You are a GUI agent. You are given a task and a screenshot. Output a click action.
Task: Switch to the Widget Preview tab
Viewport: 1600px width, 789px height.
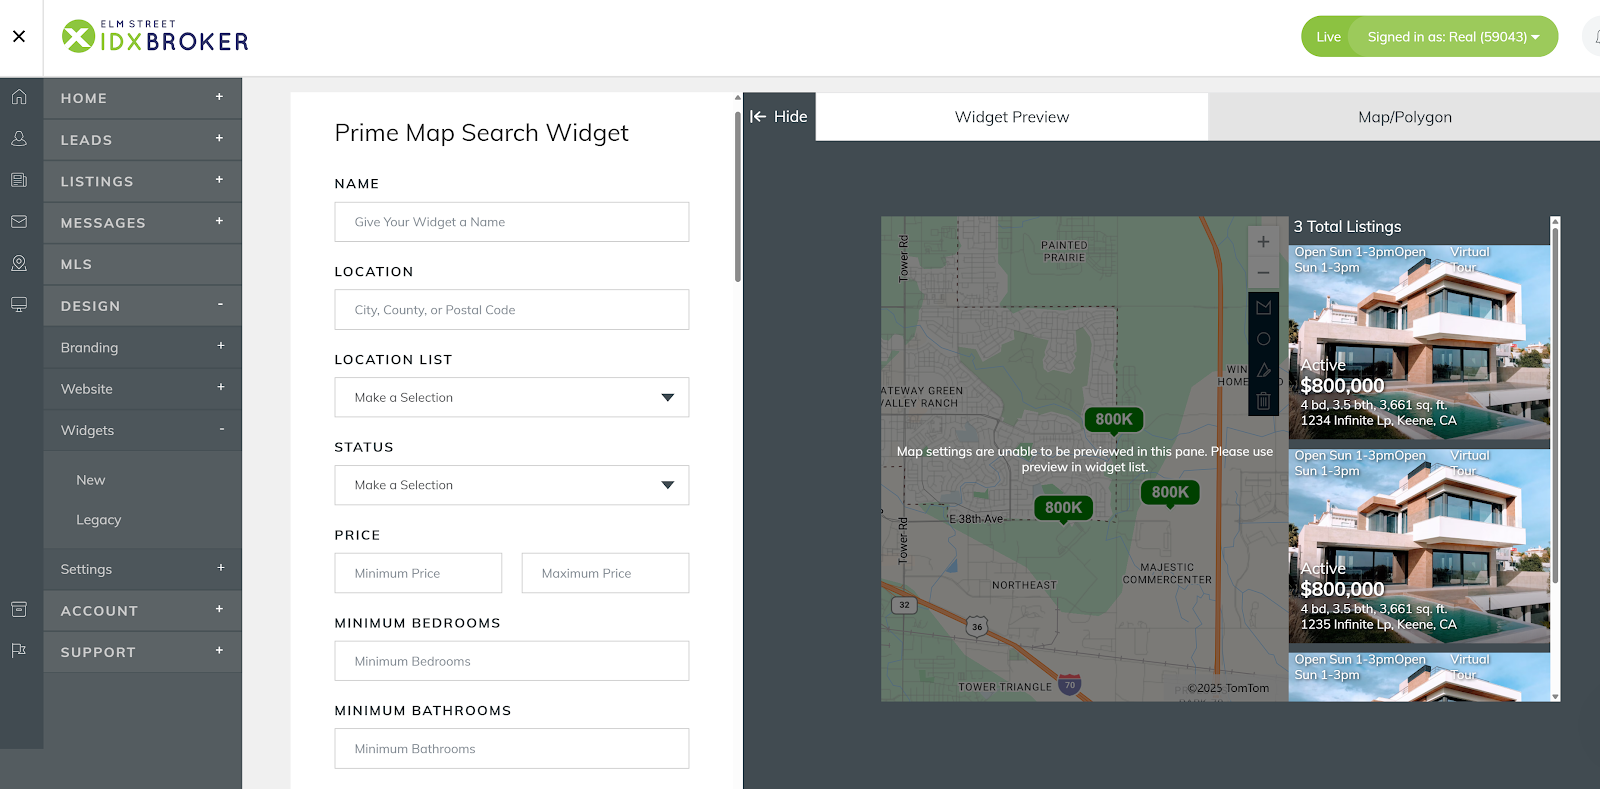(1011, 117)
